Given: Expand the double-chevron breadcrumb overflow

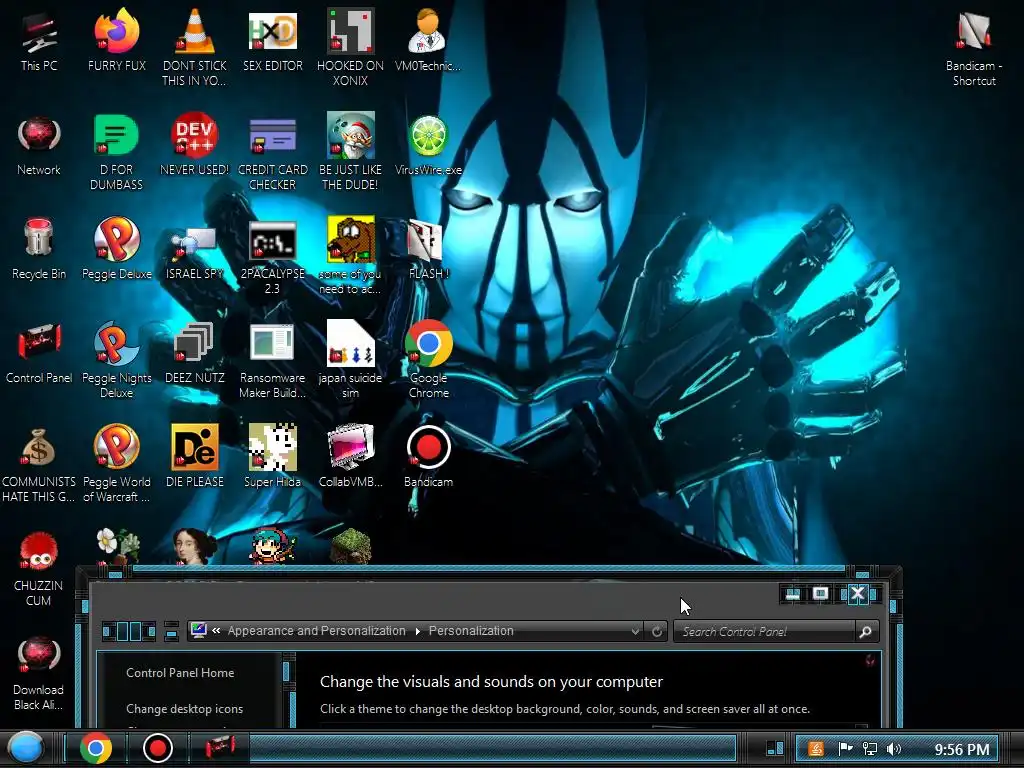Looking at the screenshot, I should coord(216,631).
